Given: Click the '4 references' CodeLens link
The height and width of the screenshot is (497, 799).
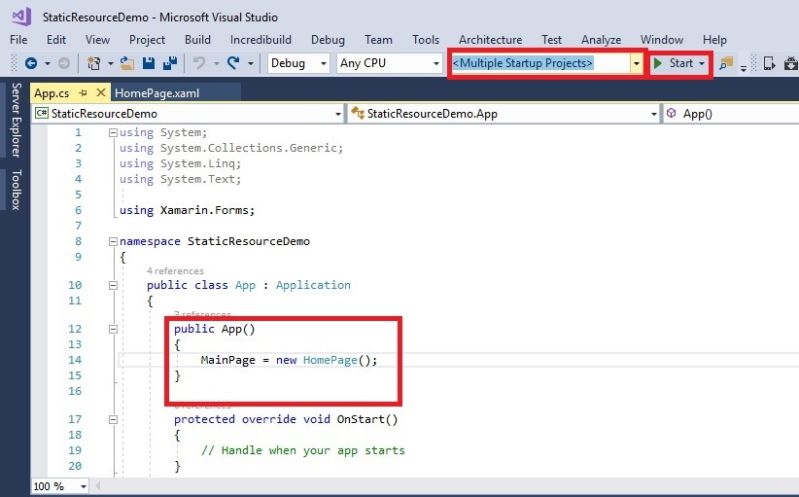Looking at the screenshot, I should pyautogui.click(x=175, y=271).
